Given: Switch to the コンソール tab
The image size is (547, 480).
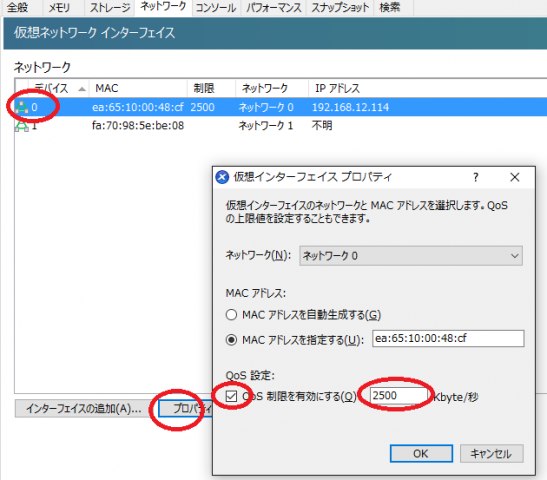Looking at the screenshot, I should pyautogui.click(x=216, y=8).
